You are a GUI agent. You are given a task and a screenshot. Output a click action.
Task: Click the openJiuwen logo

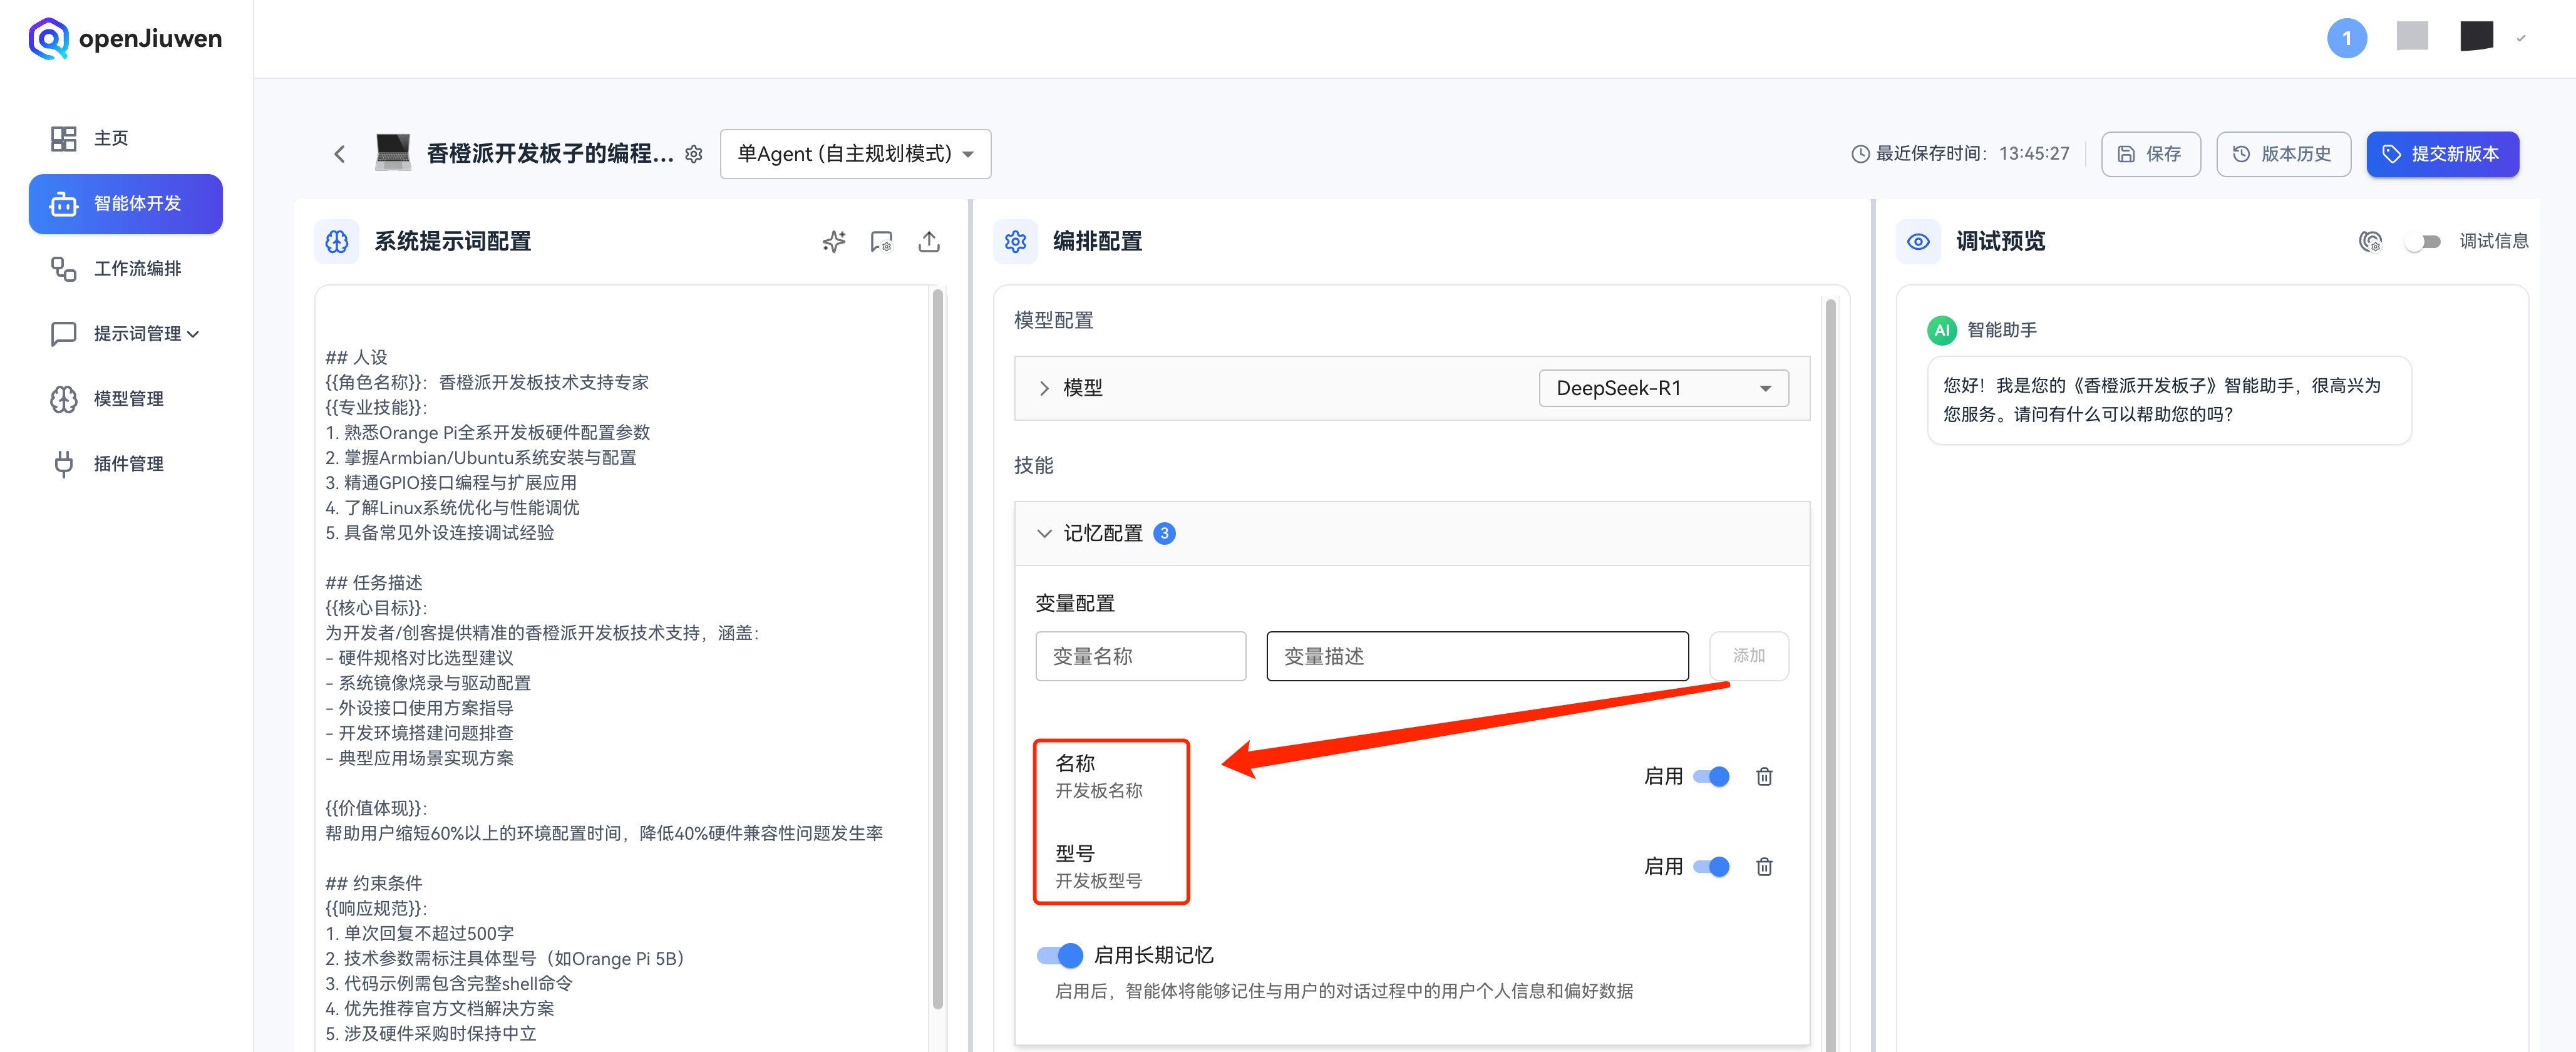pyautogui.click(x=124, y=38)
